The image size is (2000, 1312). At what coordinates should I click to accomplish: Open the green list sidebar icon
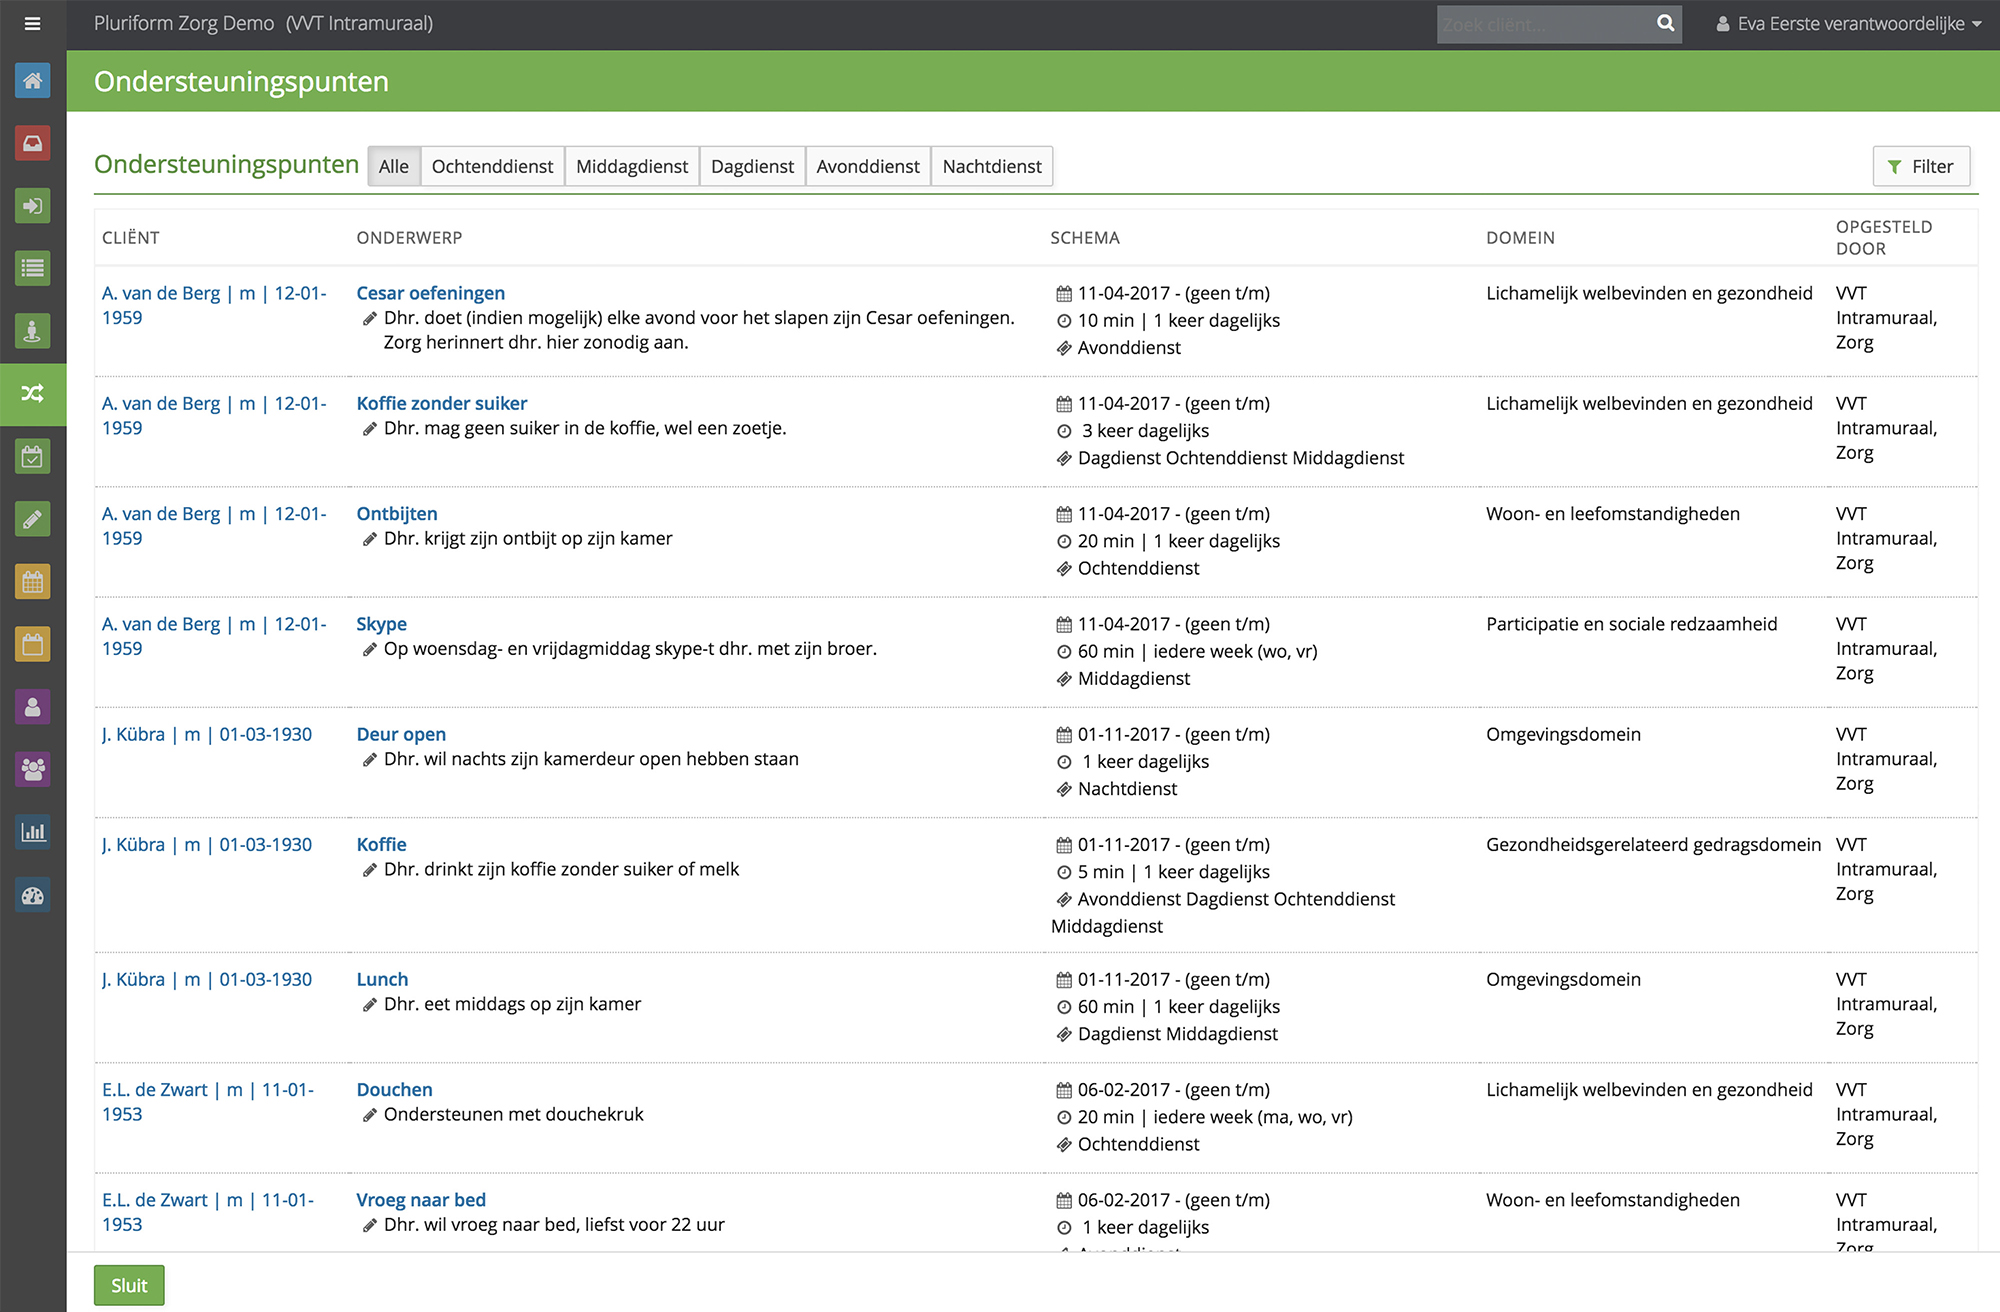click(33, 268)
